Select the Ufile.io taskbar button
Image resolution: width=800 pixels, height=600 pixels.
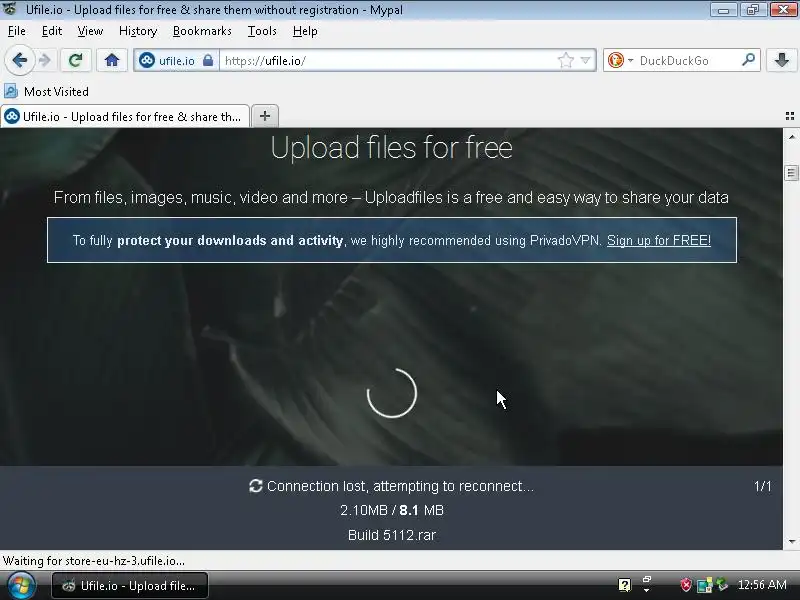130,586
